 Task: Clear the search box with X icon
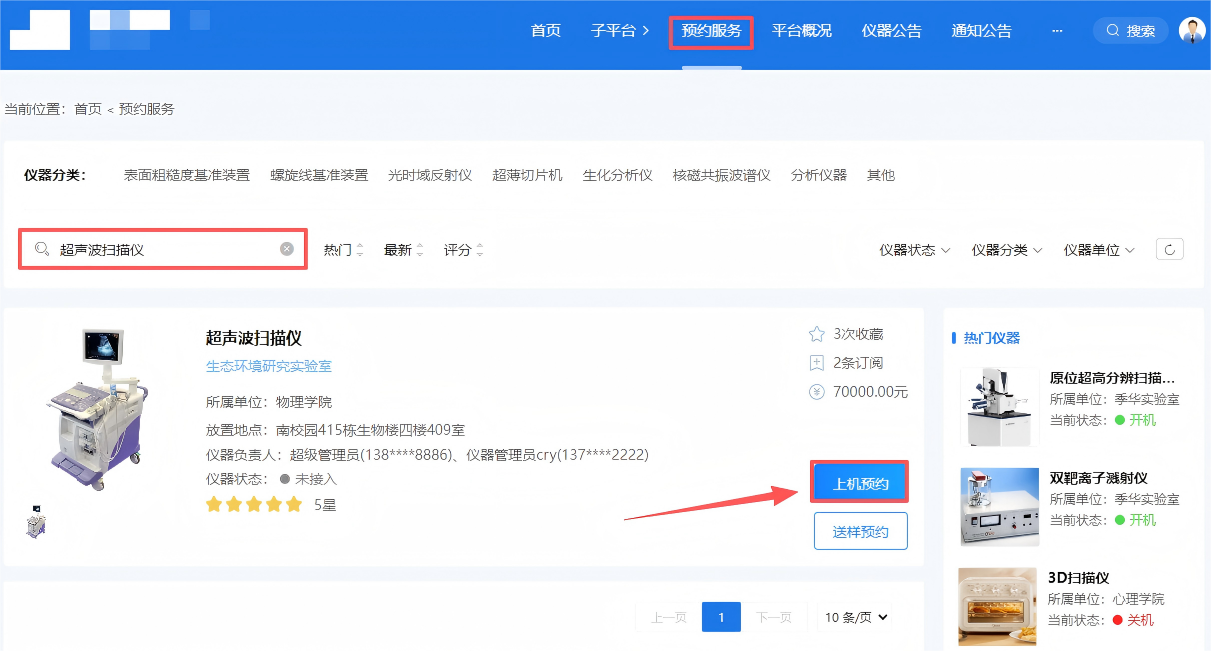coord(287,249)
